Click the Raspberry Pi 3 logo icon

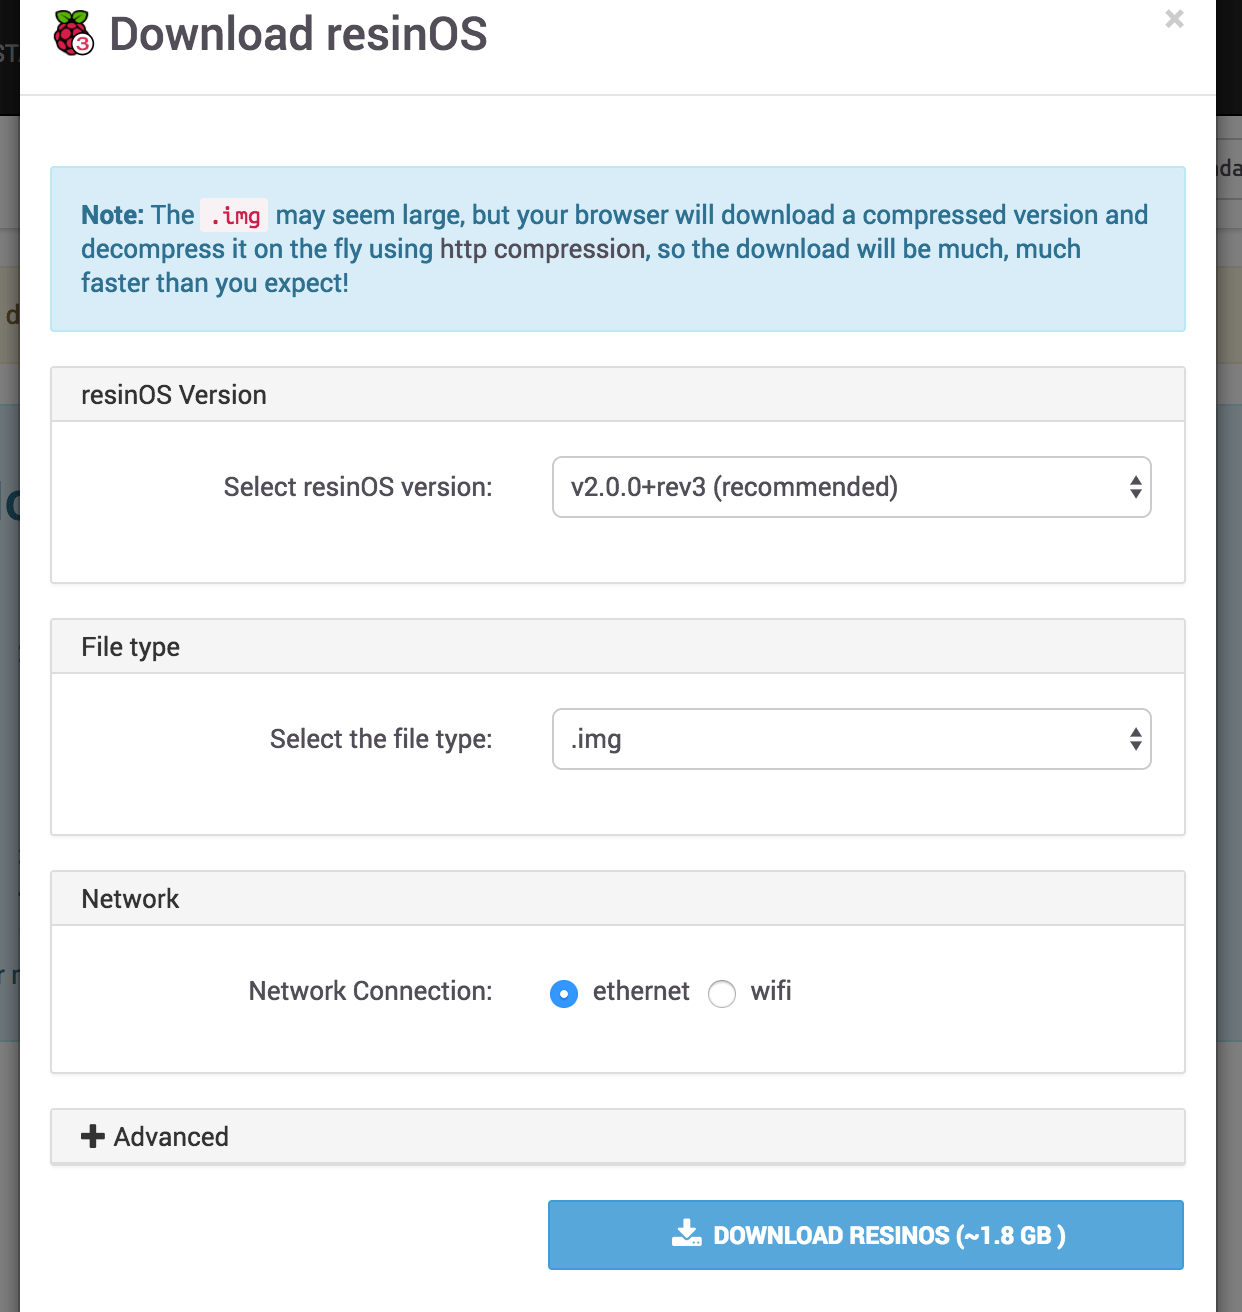coord(74,33)
